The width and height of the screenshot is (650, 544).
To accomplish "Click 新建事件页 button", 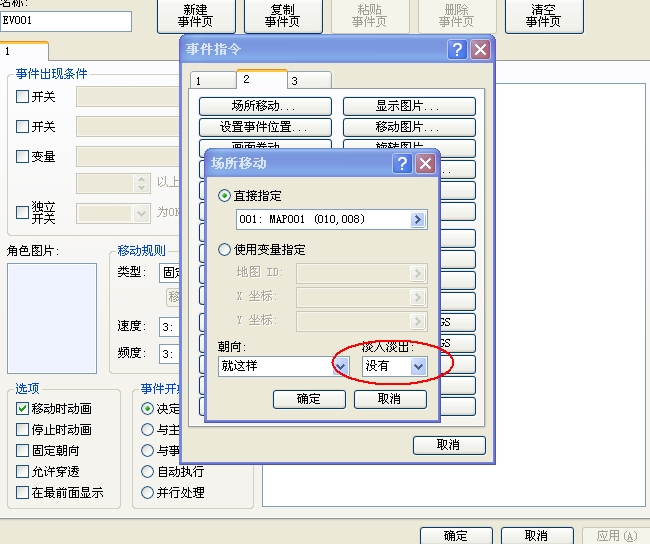I will coord(196,16).
